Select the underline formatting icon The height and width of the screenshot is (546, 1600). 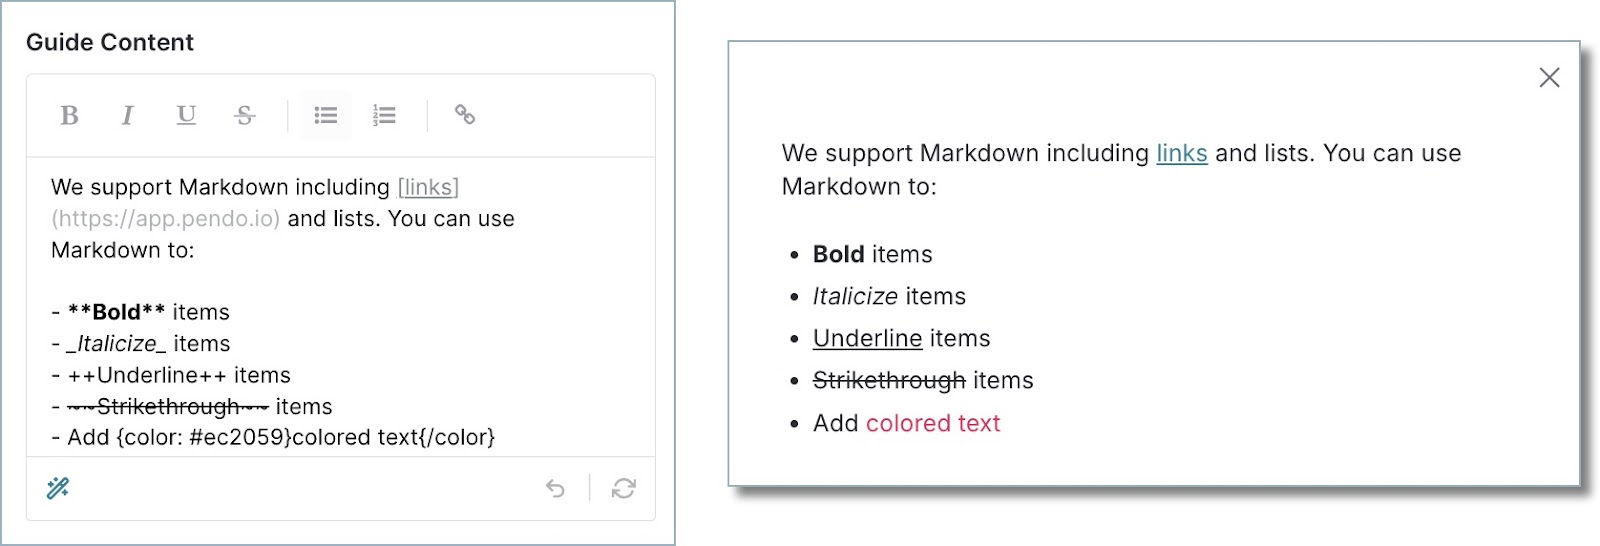point(186,115)
